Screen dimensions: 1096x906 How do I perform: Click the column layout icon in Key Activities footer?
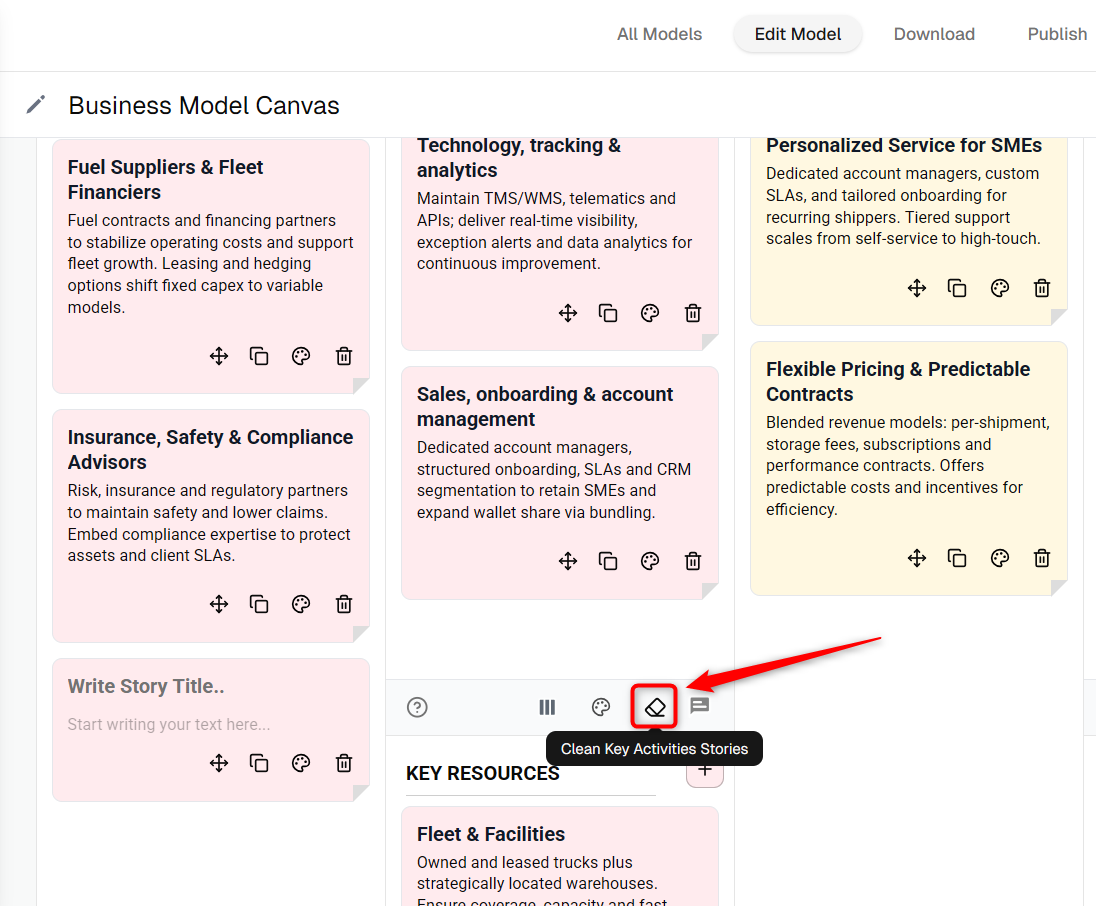point(547,707)
